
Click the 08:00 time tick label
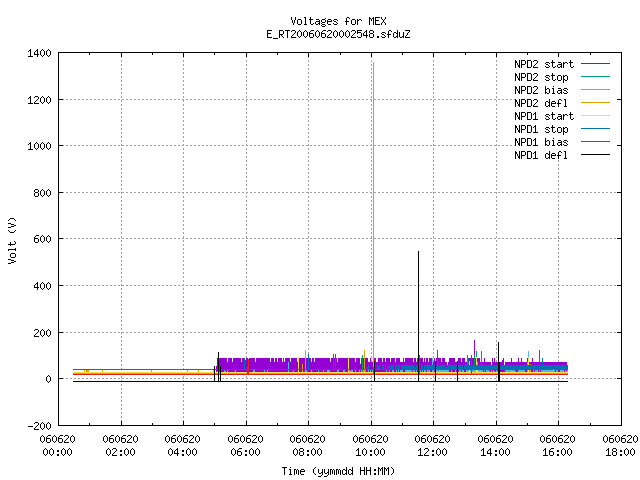(307, 453)
